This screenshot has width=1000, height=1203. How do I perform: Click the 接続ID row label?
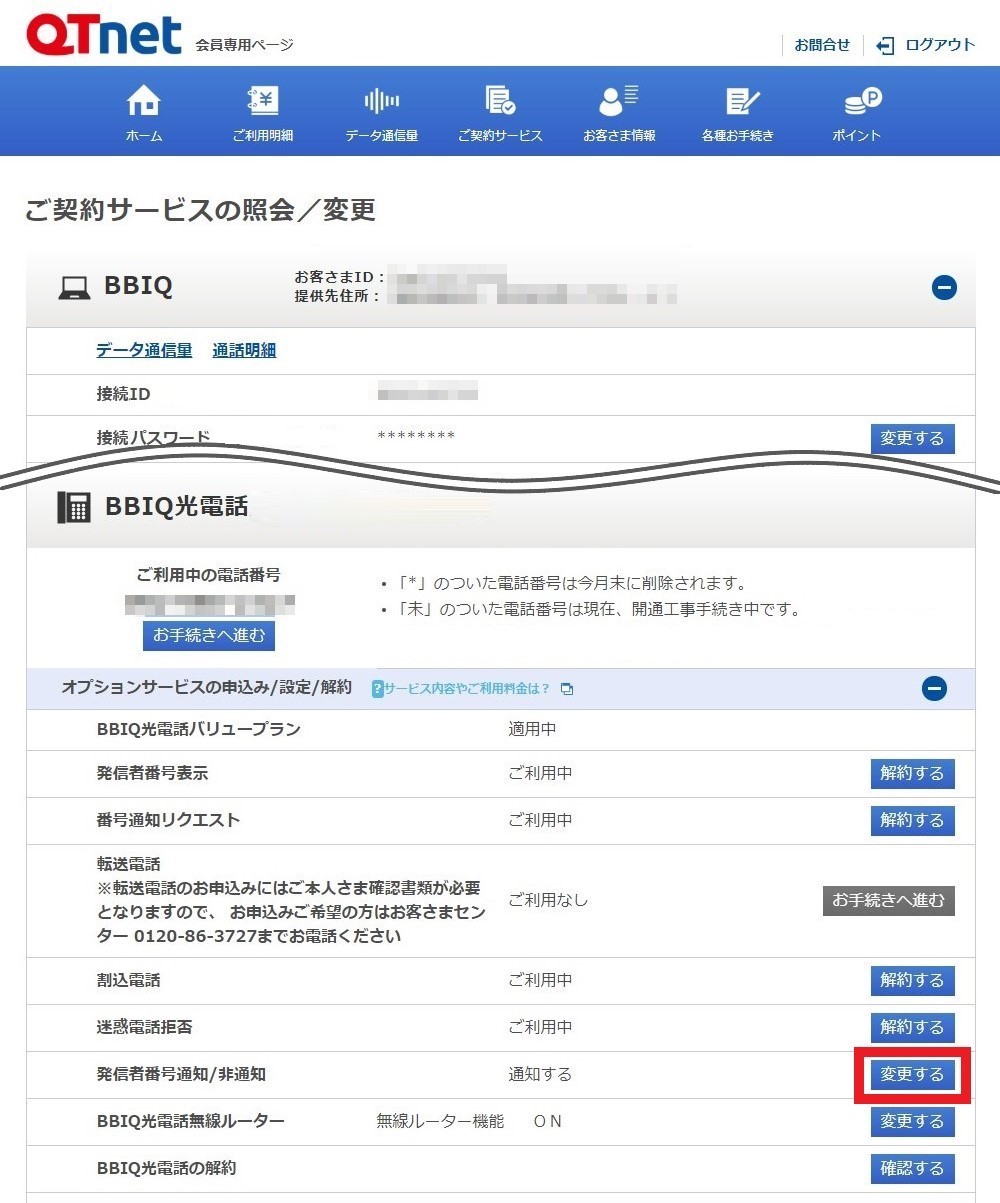pos(123,394)
